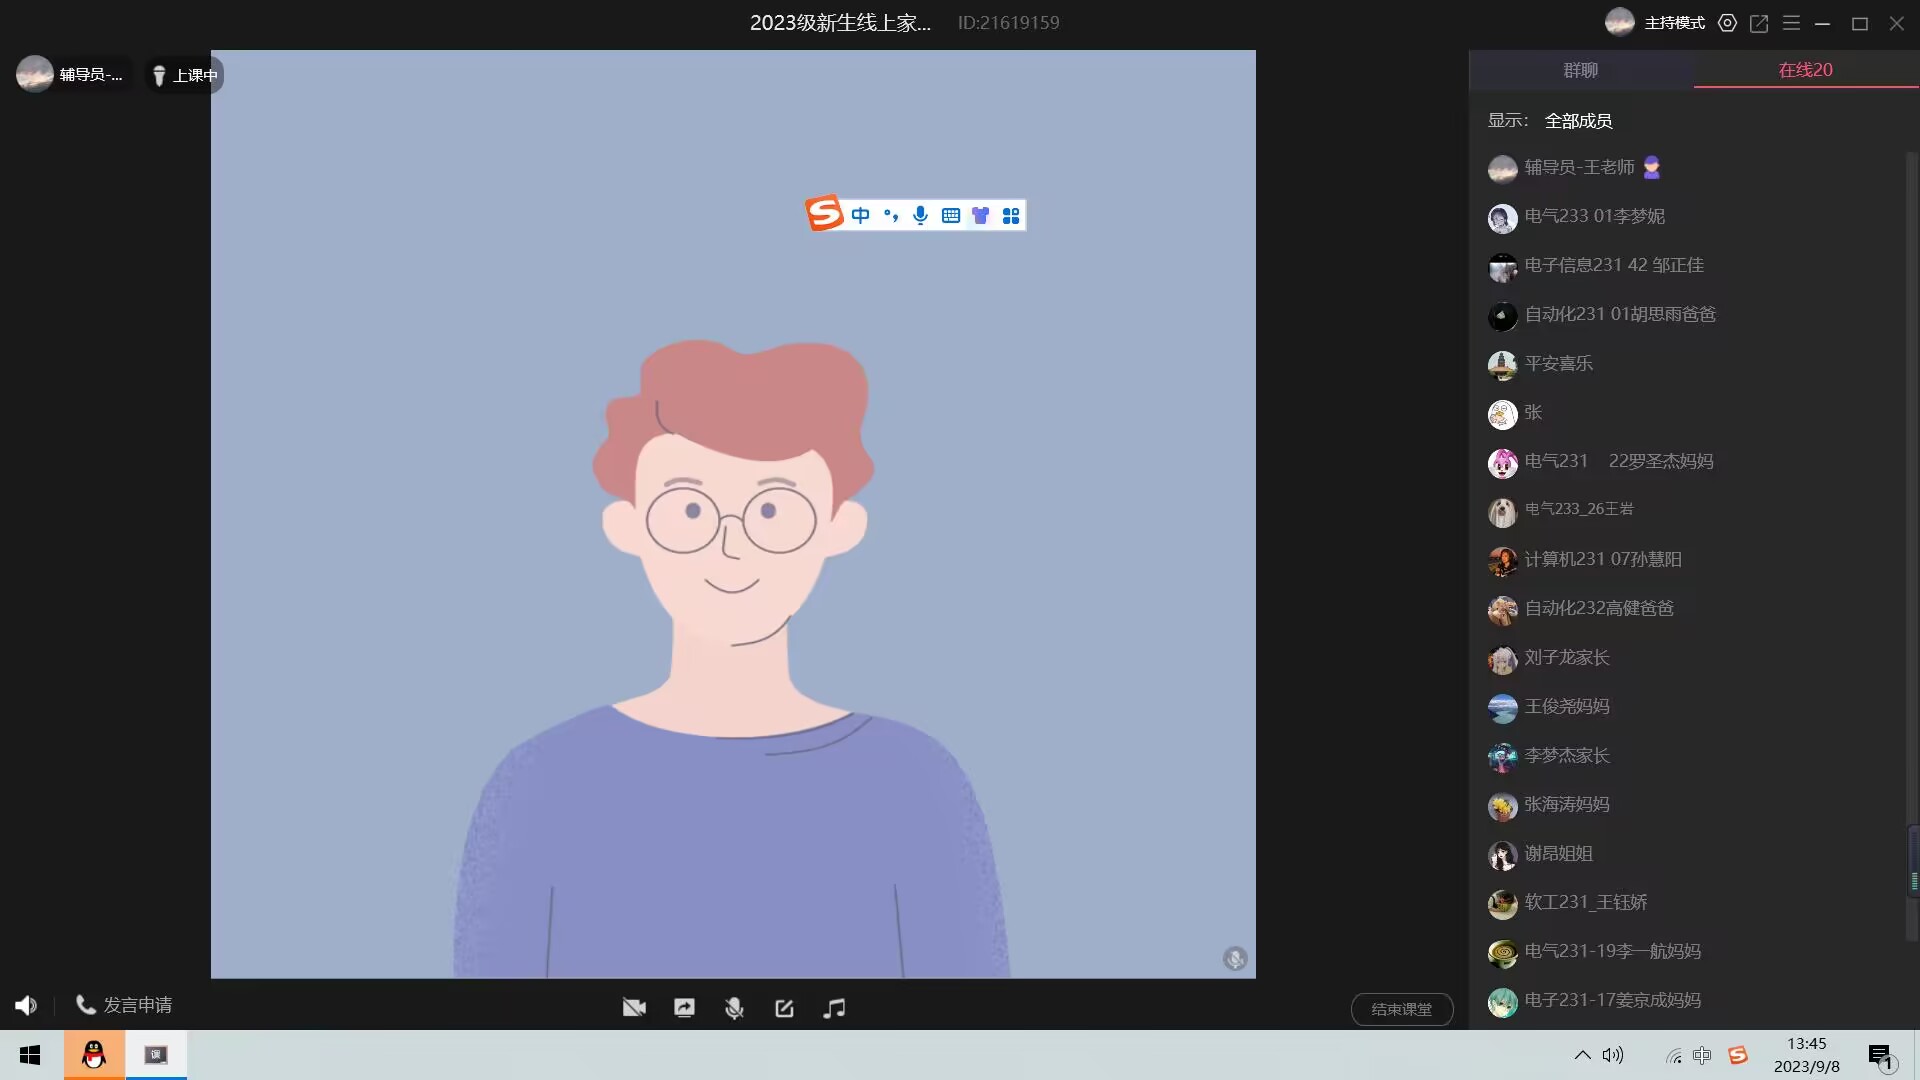Toggle punctuation mode on IME bar

pyautogui.click(x=891, y=215)
